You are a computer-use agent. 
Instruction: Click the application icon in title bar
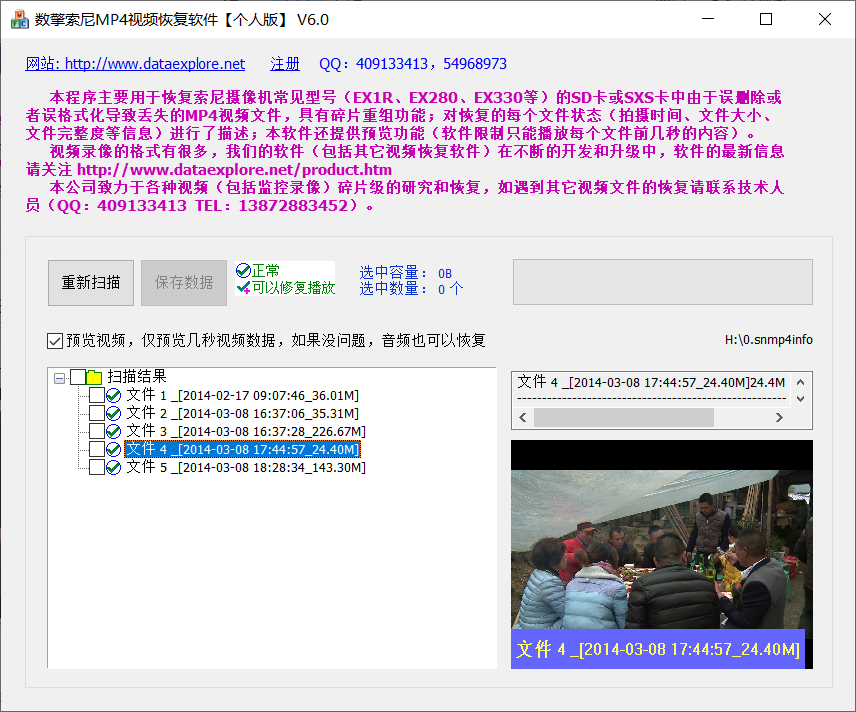20,19
